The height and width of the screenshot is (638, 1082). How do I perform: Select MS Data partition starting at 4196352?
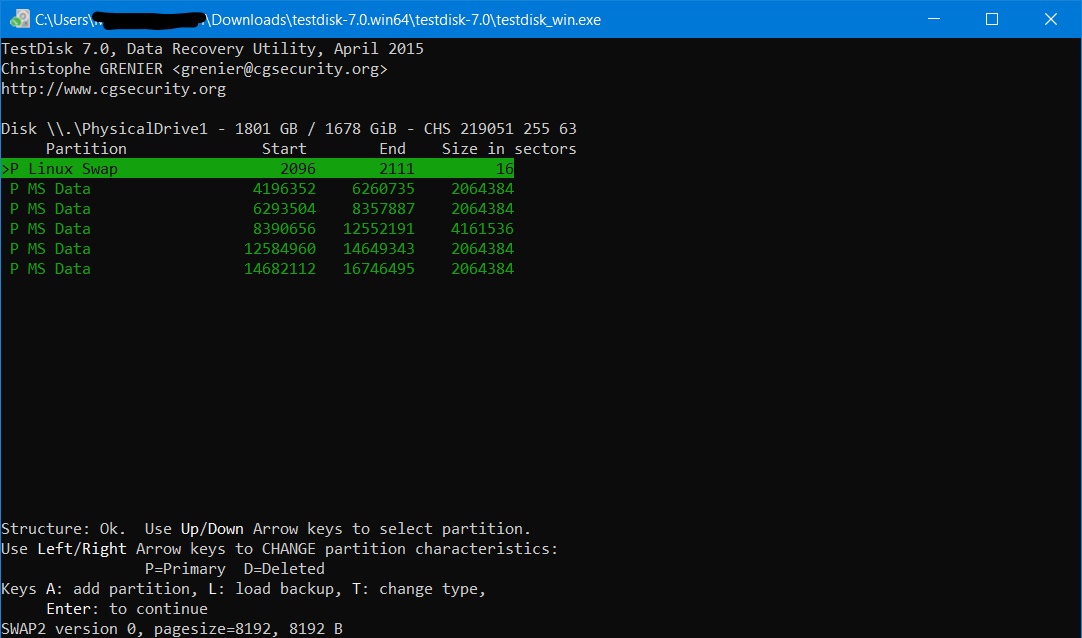262,188
